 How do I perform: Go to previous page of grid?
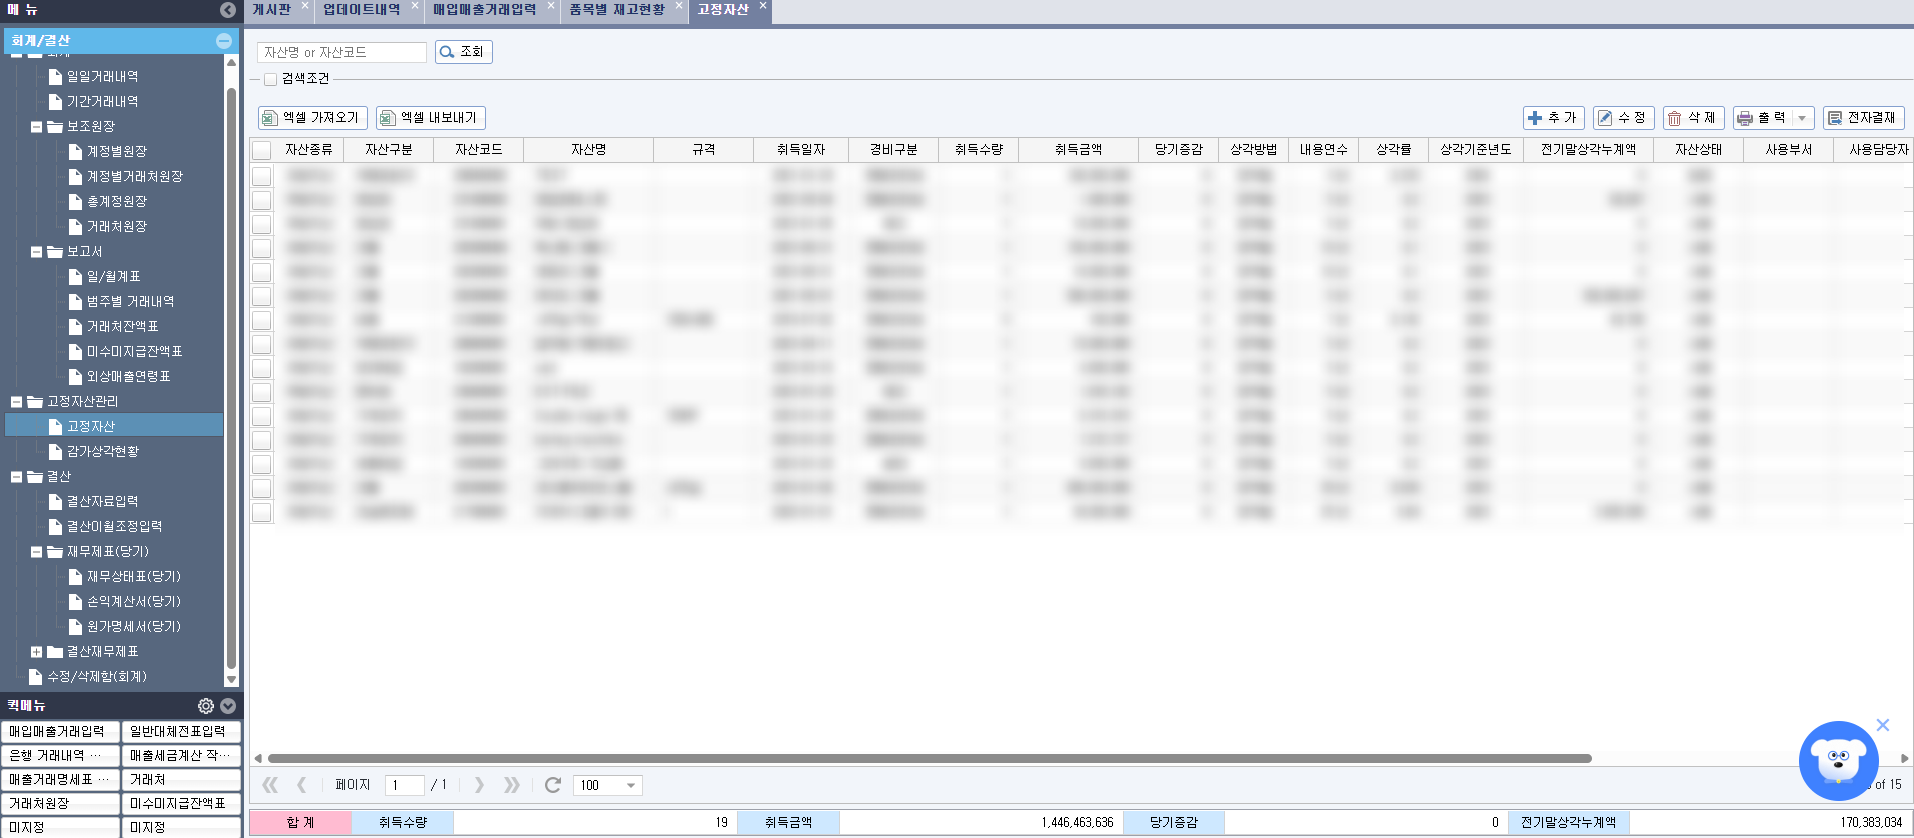tap(302, 785)
